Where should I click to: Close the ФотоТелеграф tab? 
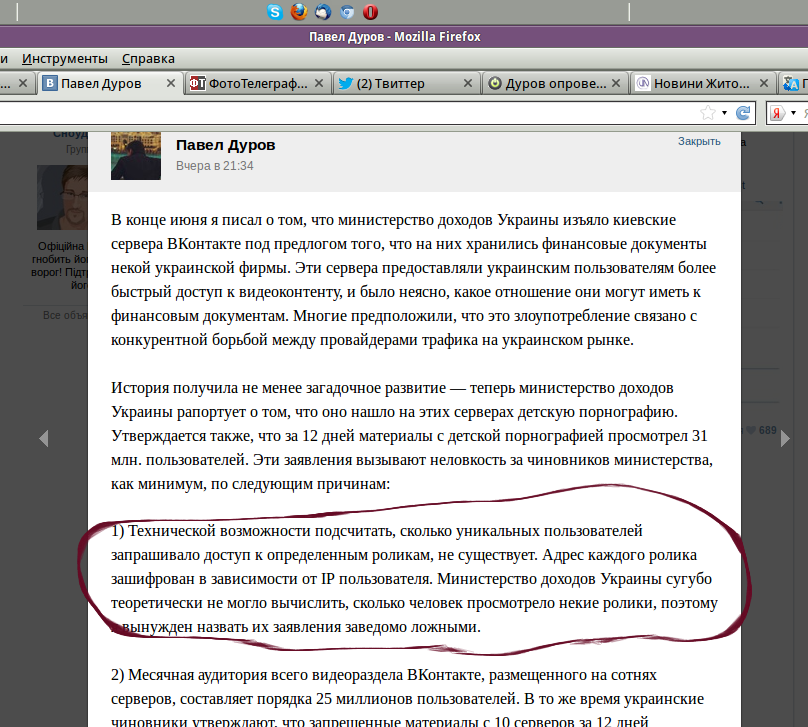[319, 83]
